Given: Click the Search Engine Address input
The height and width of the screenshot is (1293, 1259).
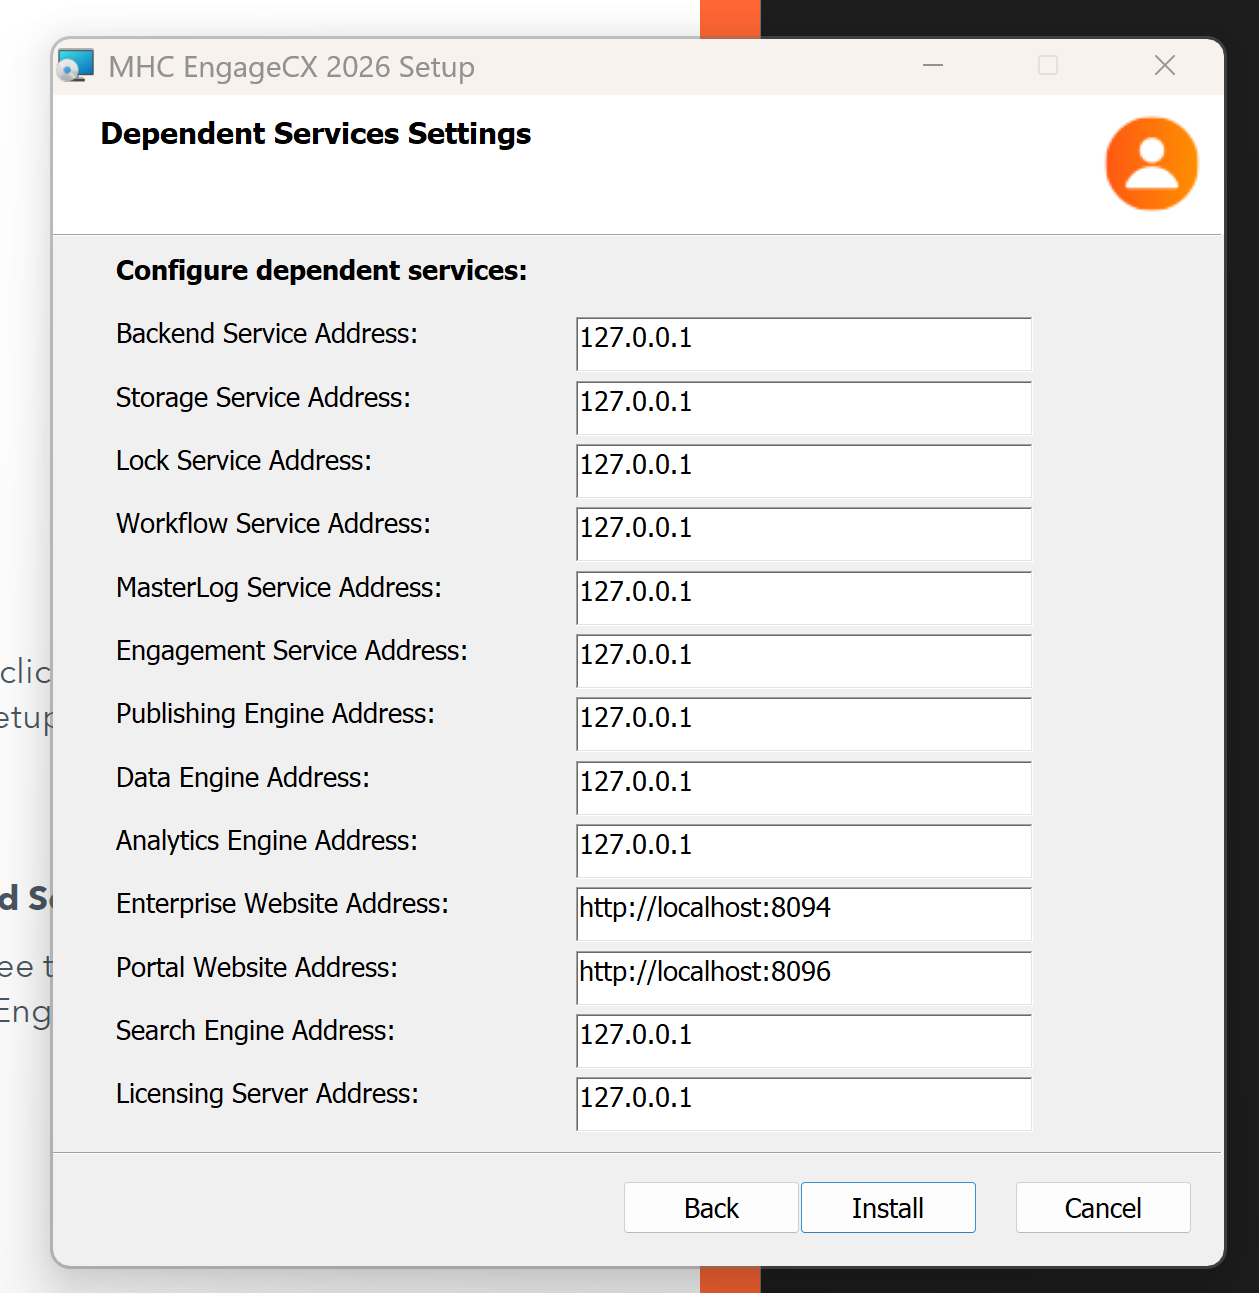Looking at the screenshot, I should point(804,1041).
